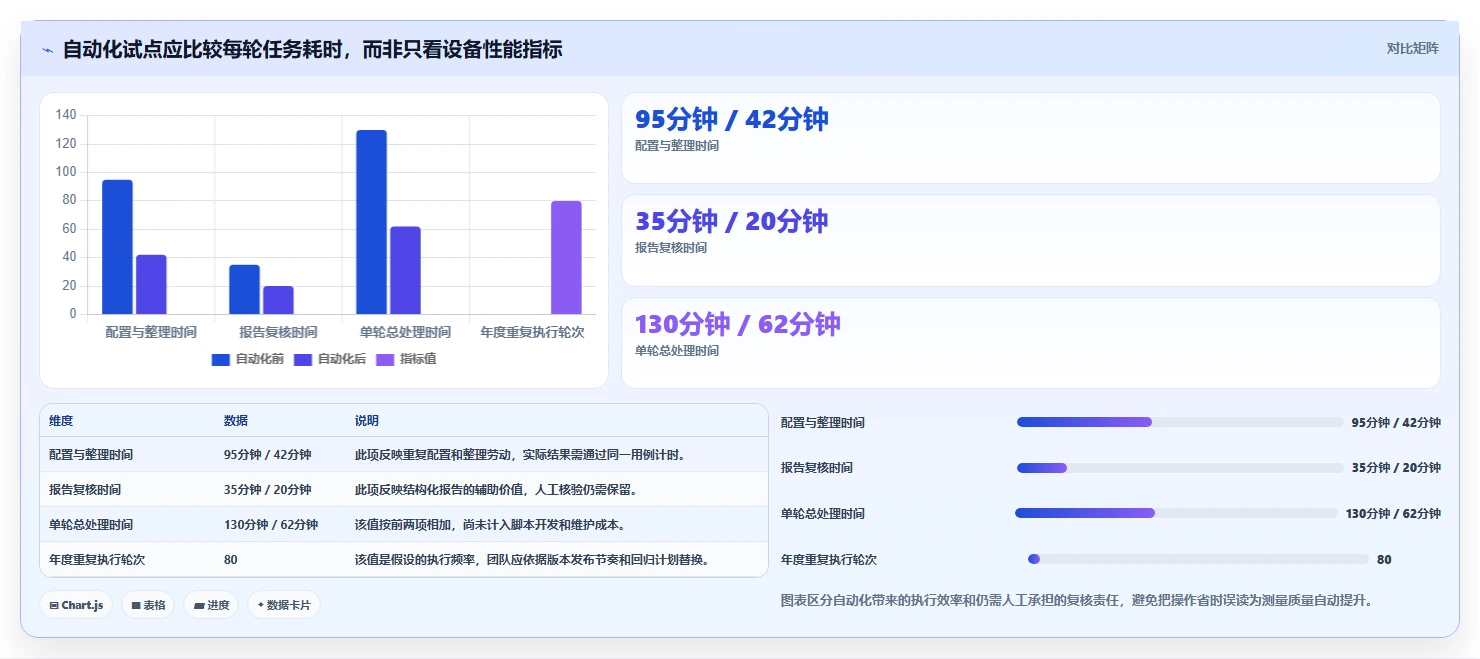Viewport: 1480px width, 659px height.
Task: Click the 进度 tag chip
Action: coord(211,605)
